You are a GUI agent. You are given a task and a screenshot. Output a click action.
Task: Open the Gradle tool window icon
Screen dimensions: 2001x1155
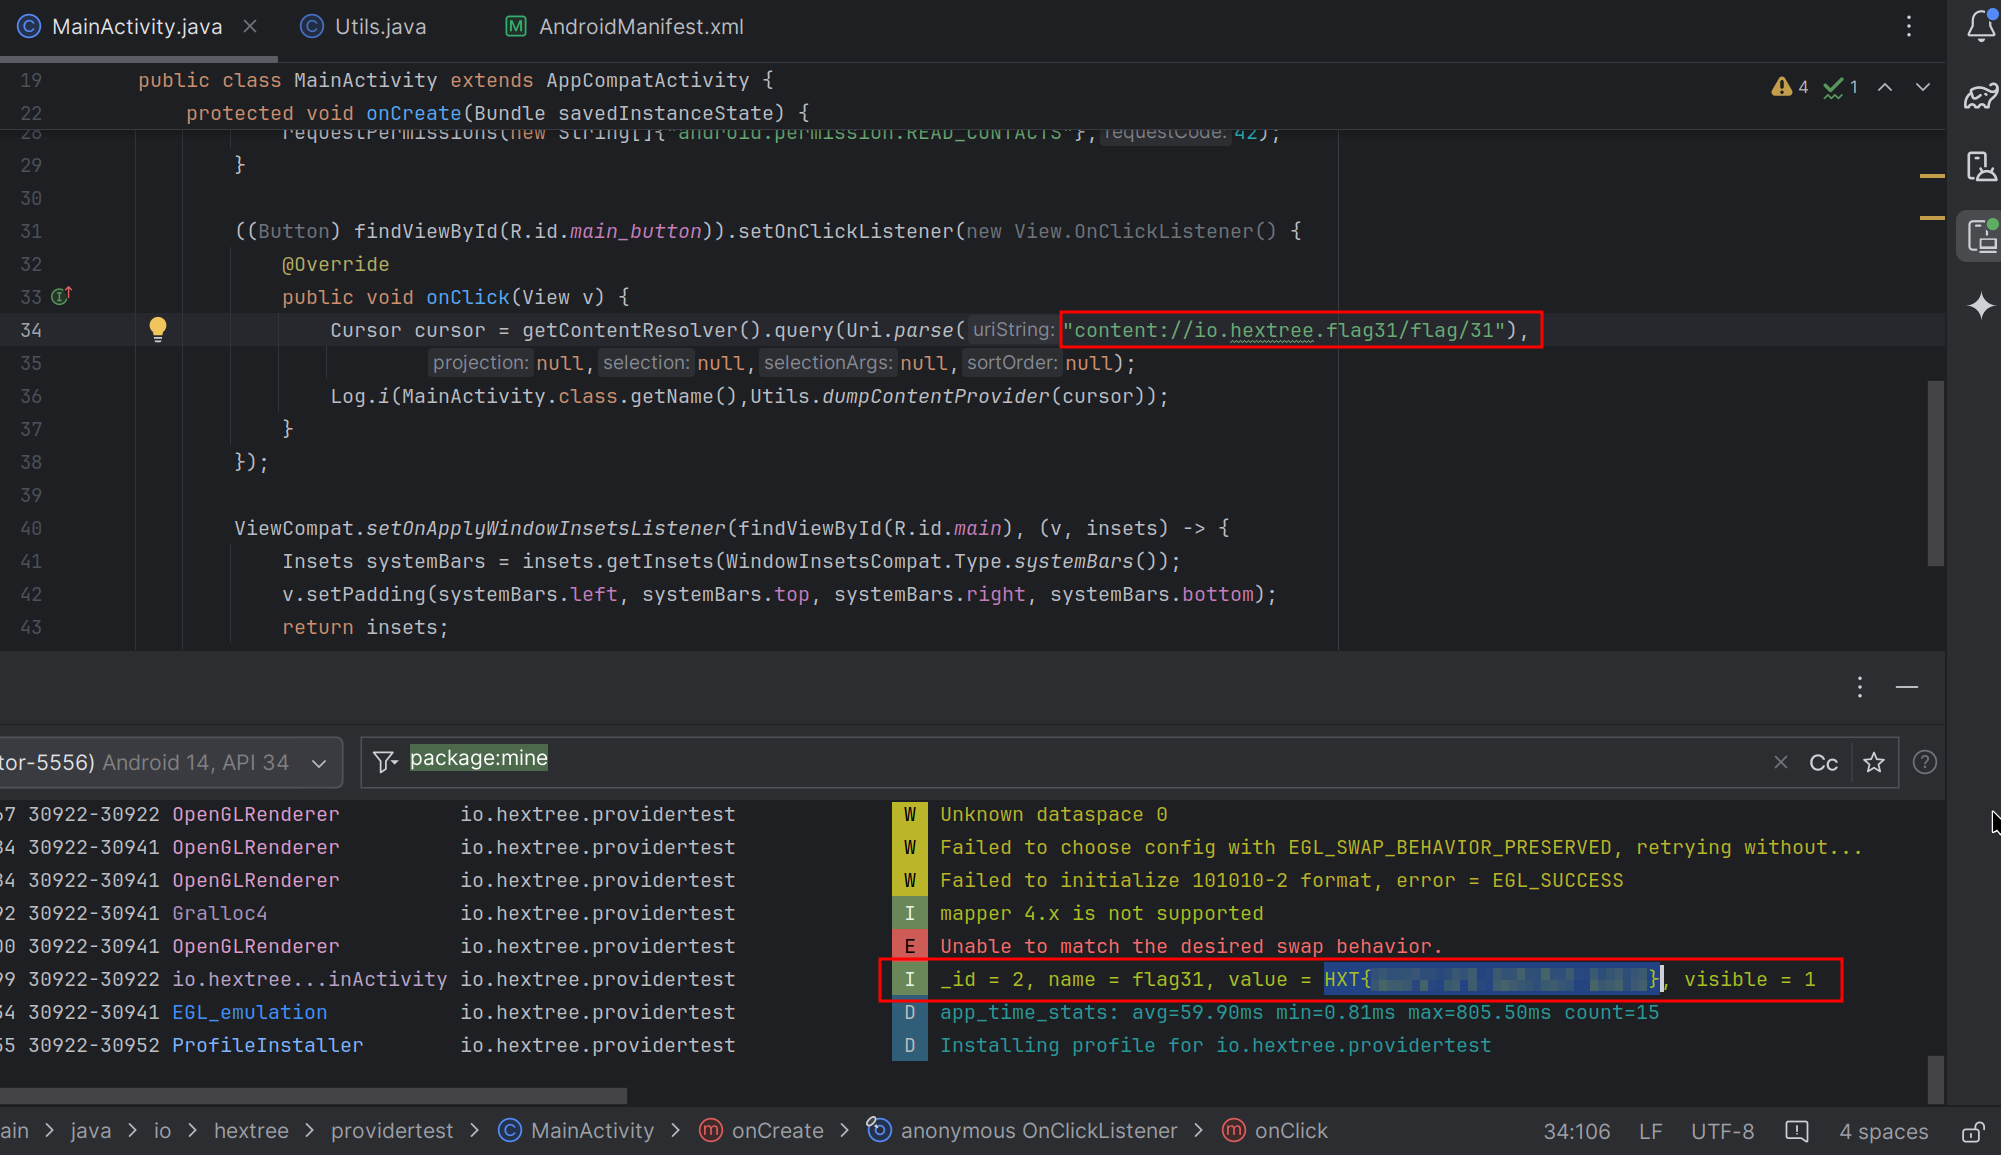pos(1980,97)
